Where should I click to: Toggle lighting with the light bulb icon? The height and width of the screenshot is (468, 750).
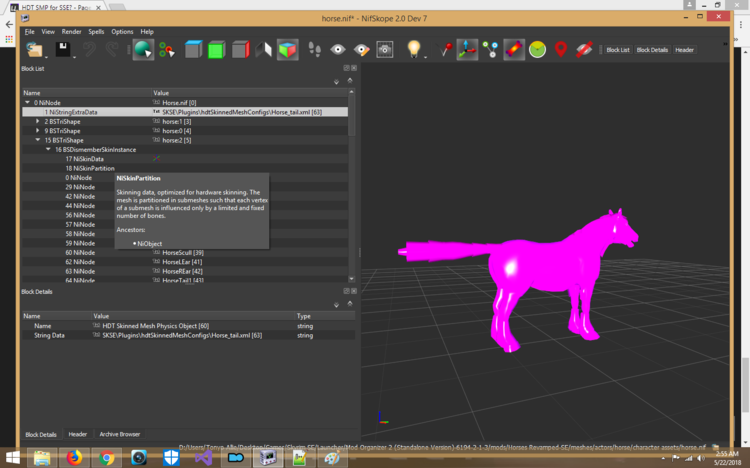pyautogui.click(x=413, y=49)
